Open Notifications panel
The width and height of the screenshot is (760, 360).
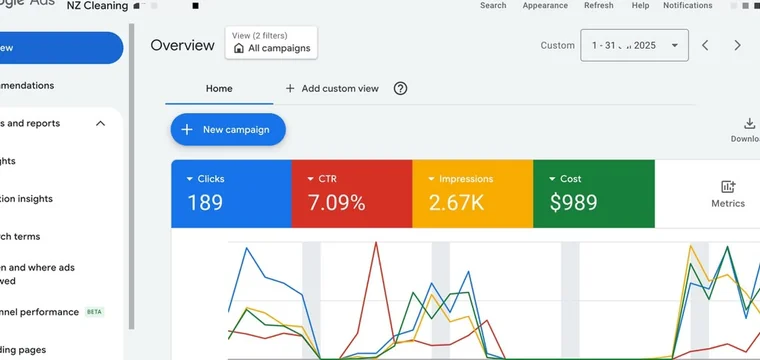click(688, 6)
